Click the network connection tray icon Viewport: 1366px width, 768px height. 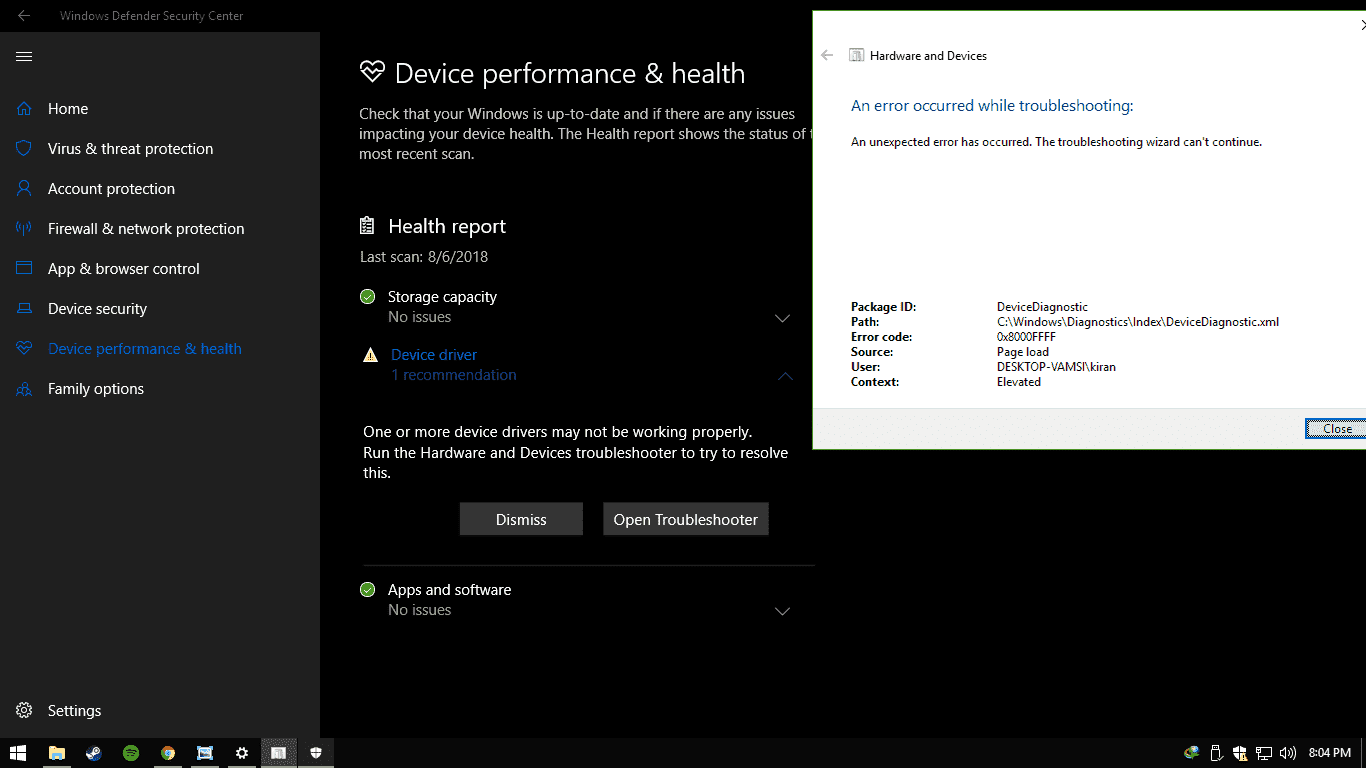pyautogui.click(x=1264, y=753)
